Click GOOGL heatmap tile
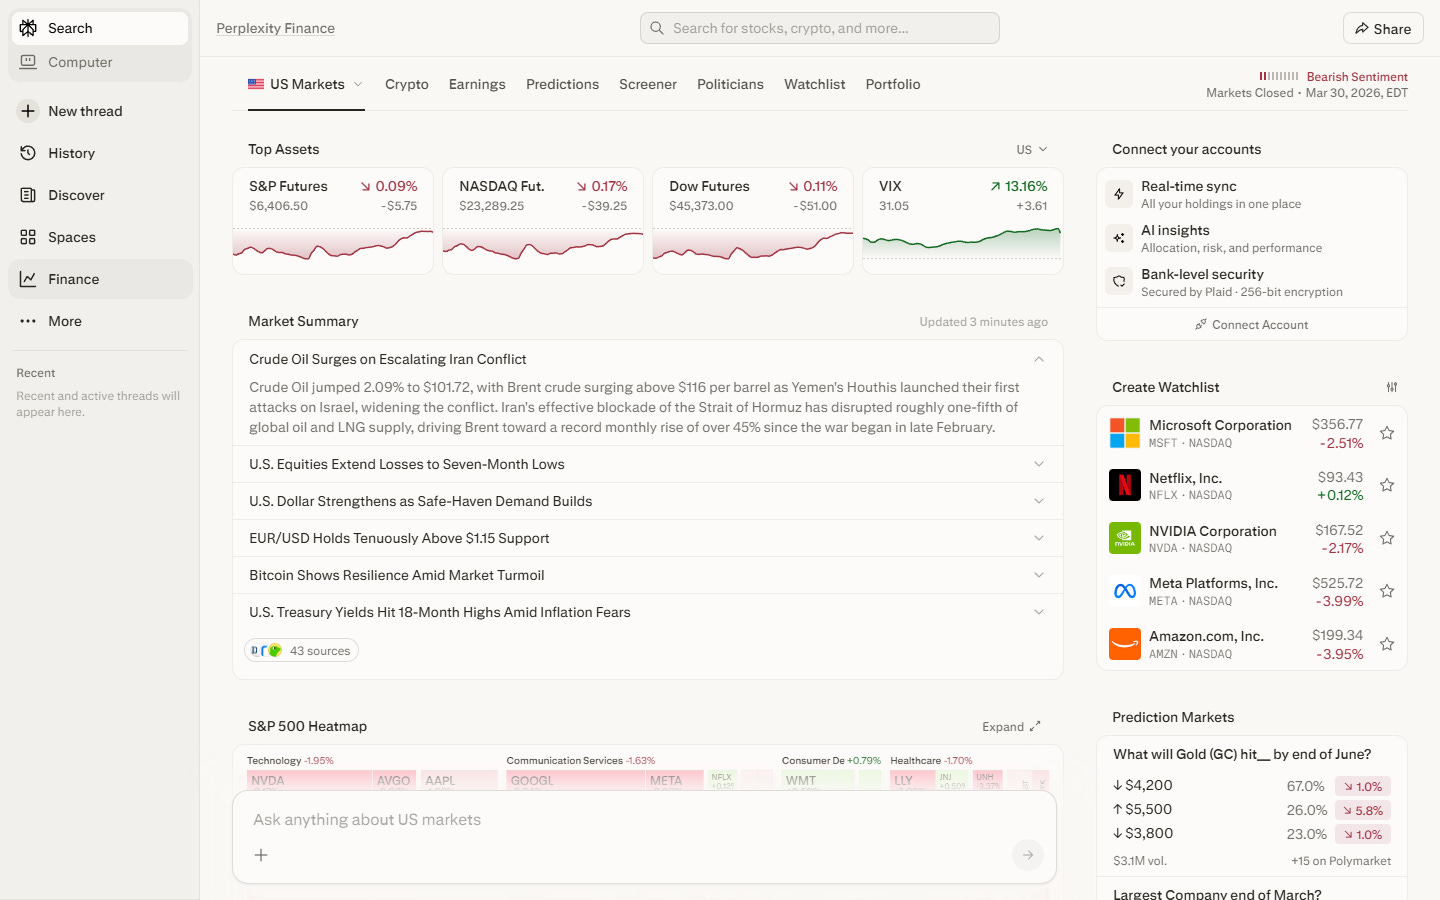The height and width of the screenshot is (900, 1440). [575, 780]
